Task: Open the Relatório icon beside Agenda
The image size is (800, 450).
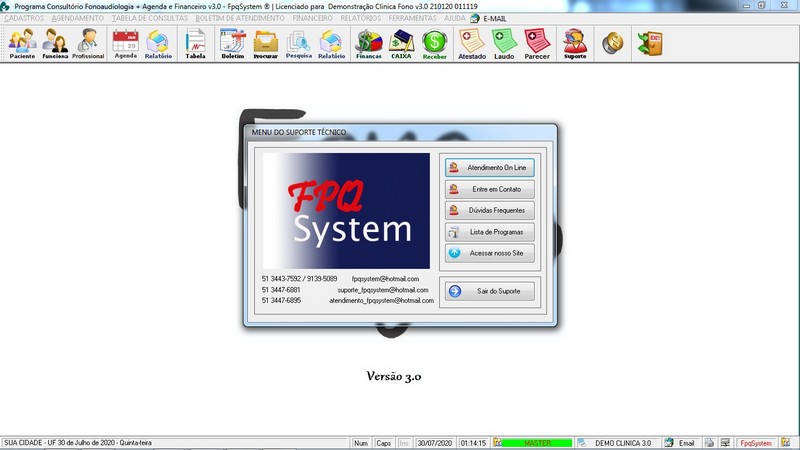Action: pyautogui.click(x=158, y=44)
